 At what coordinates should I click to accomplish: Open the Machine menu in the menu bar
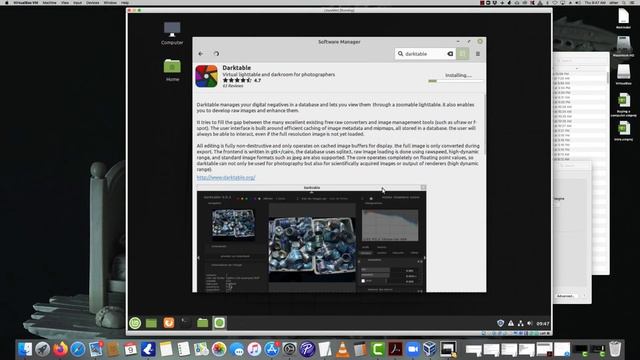(50, 2)
